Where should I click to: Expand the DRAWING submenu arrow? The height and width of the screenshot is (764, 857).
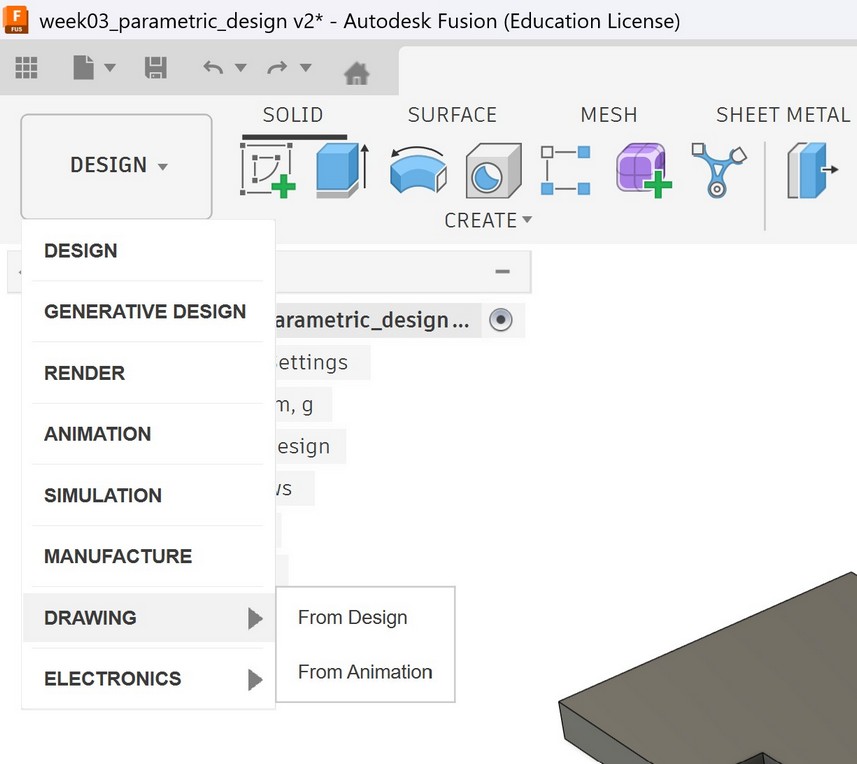coord(255,618)
